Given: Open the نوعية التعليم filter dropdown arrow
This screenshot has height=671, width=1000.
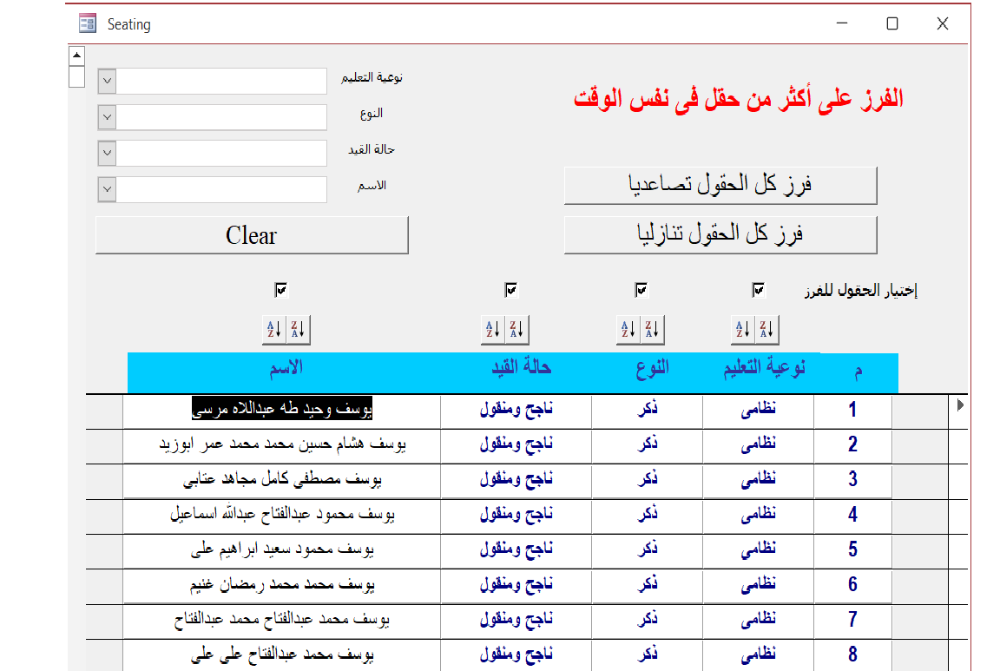Looking at the screenshot, I should 107,81.
